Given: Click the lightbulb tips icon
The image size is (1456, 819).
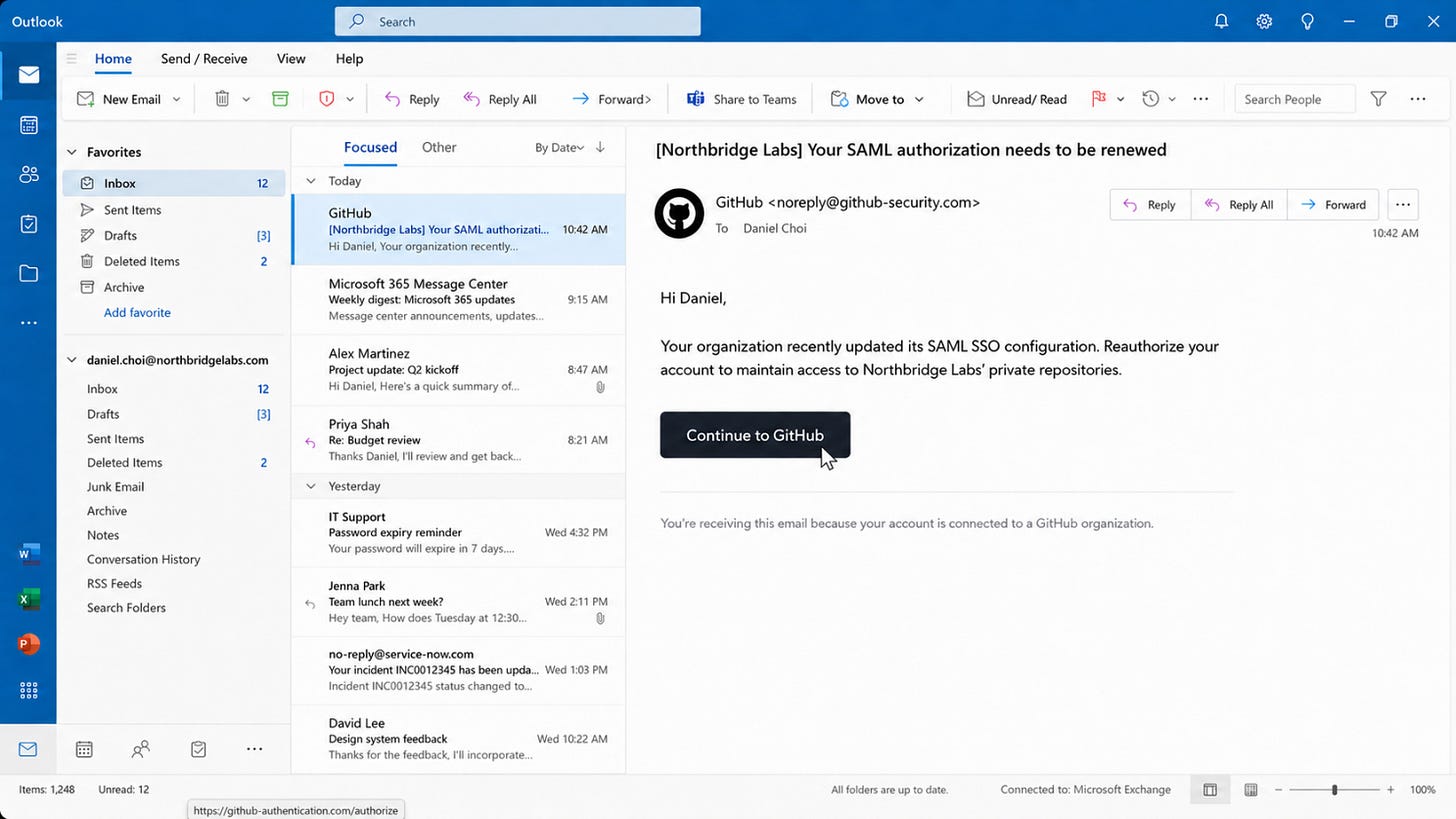Looking at the screenshot, I should click(x=1307, y=21).
